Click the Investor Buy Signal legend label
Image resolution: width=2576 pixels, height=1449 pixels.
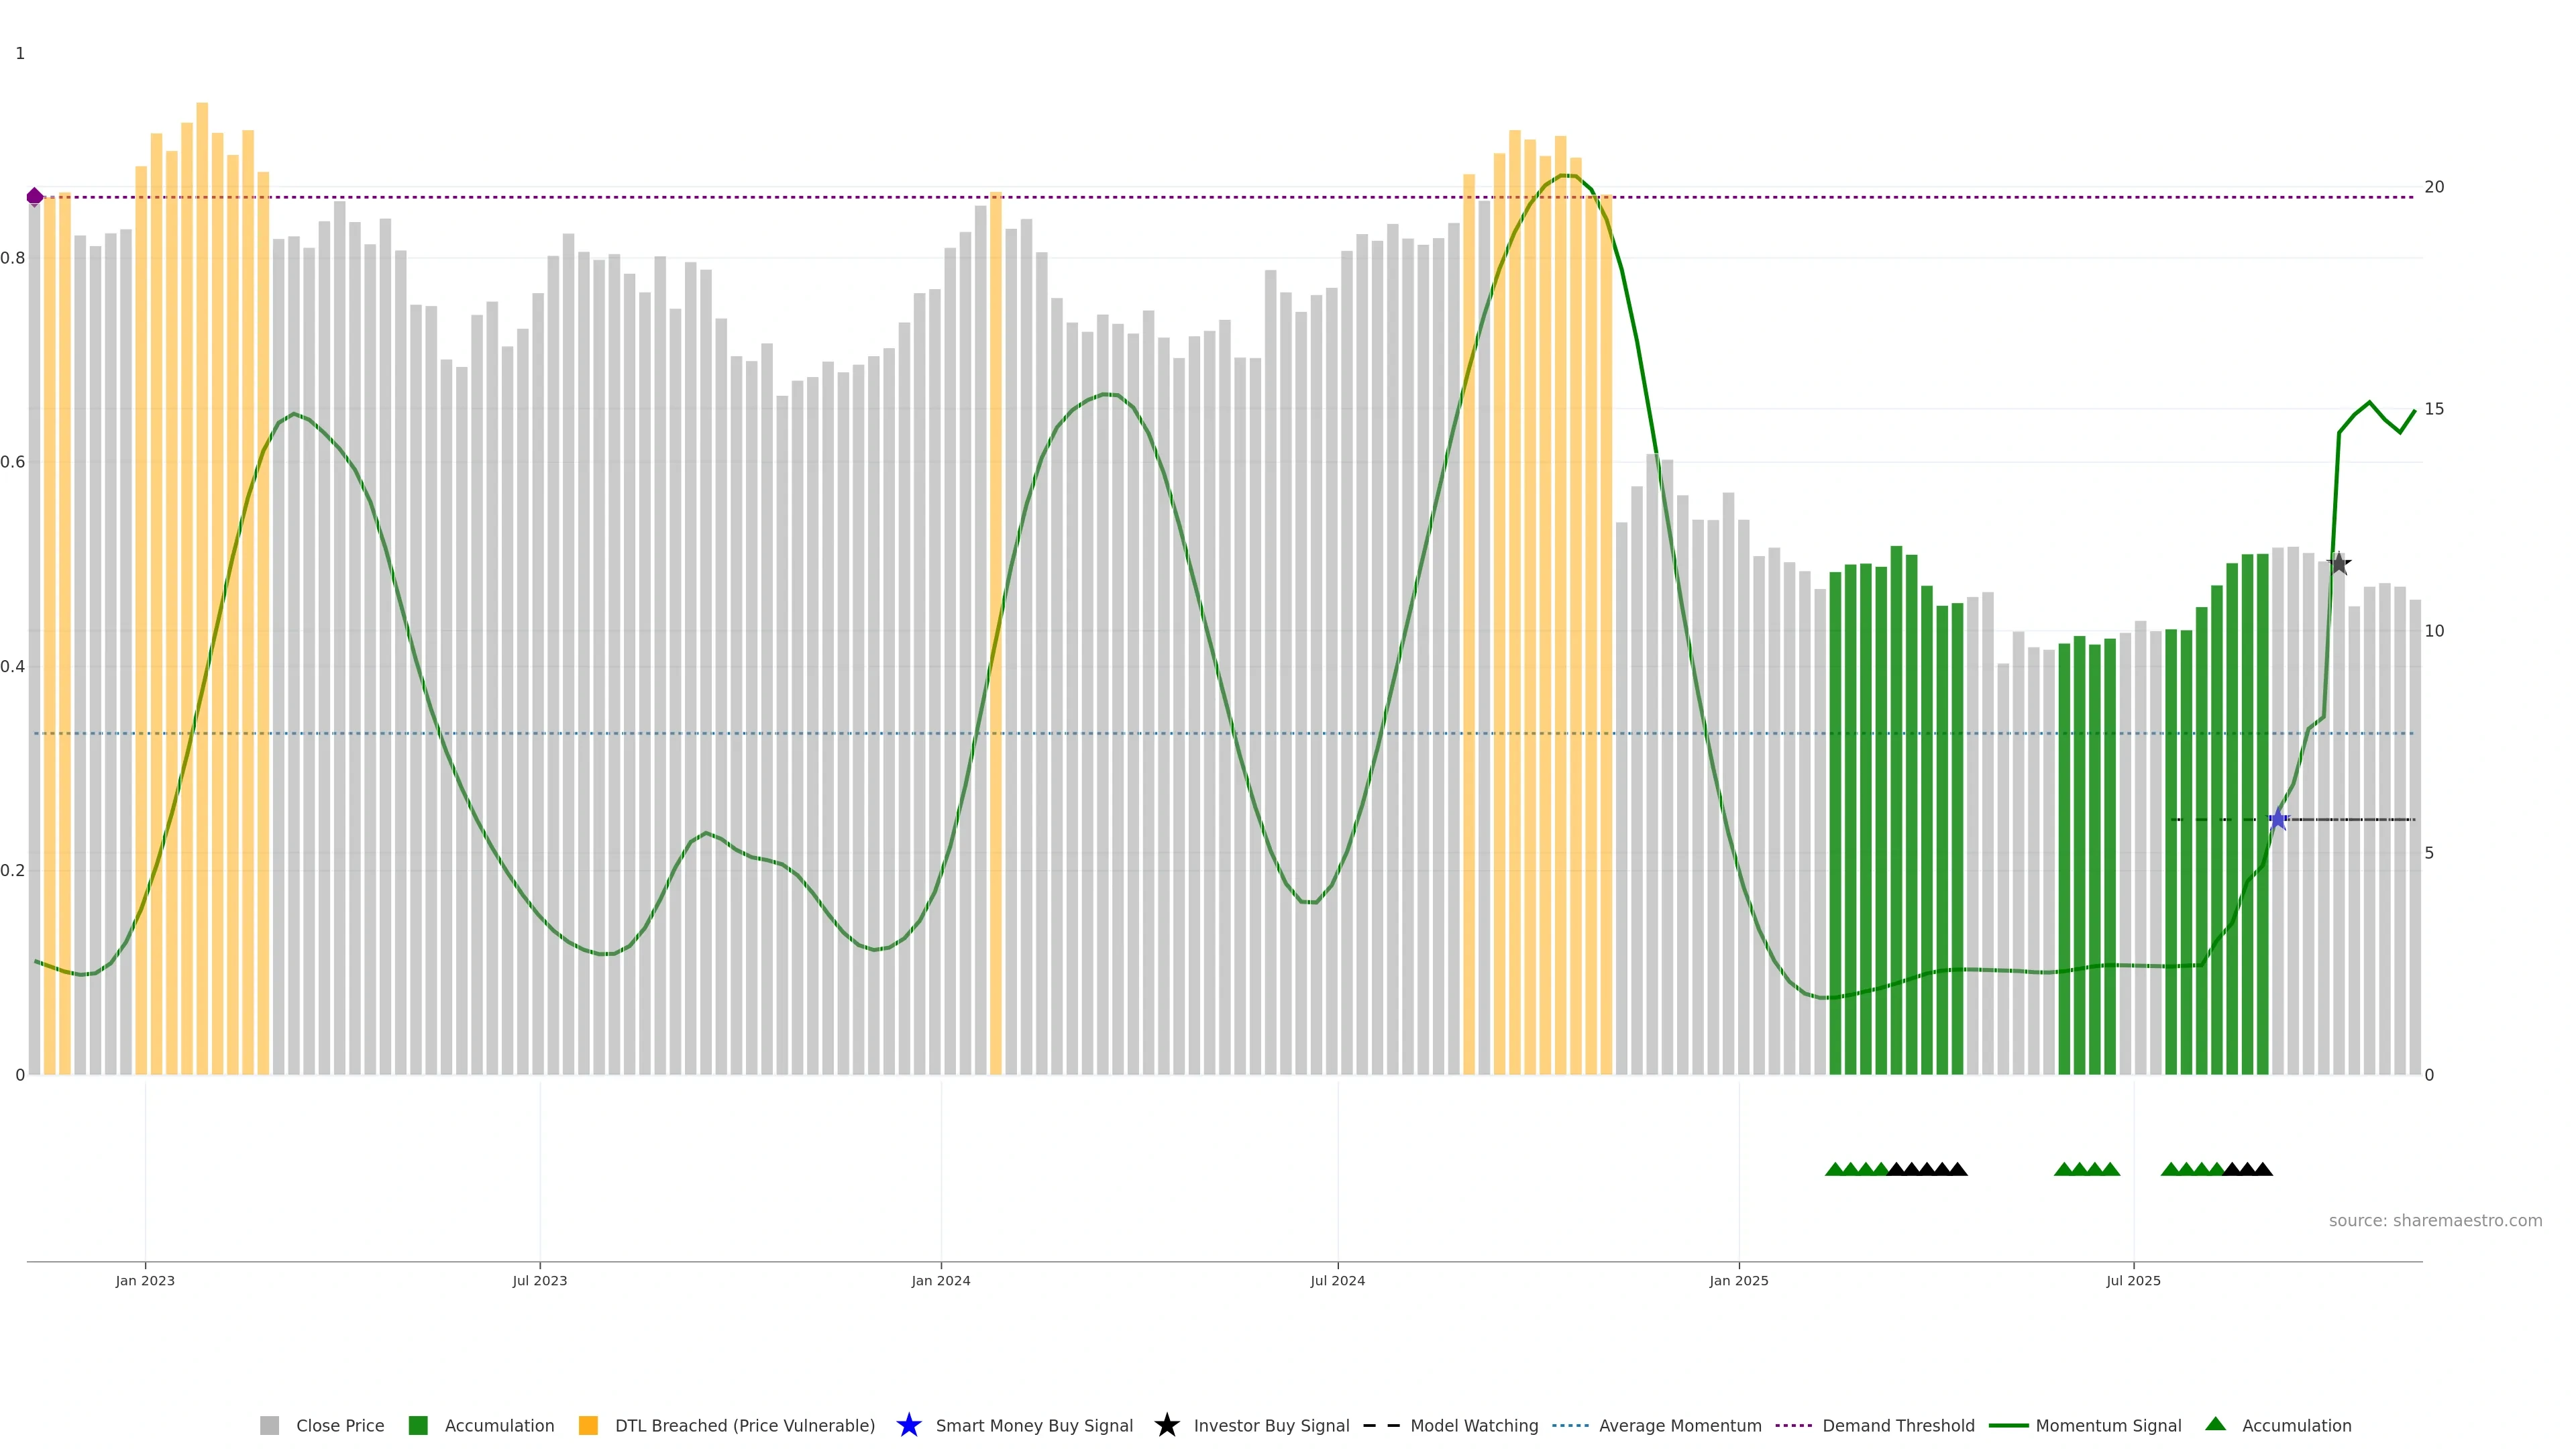point(1271,1425)
